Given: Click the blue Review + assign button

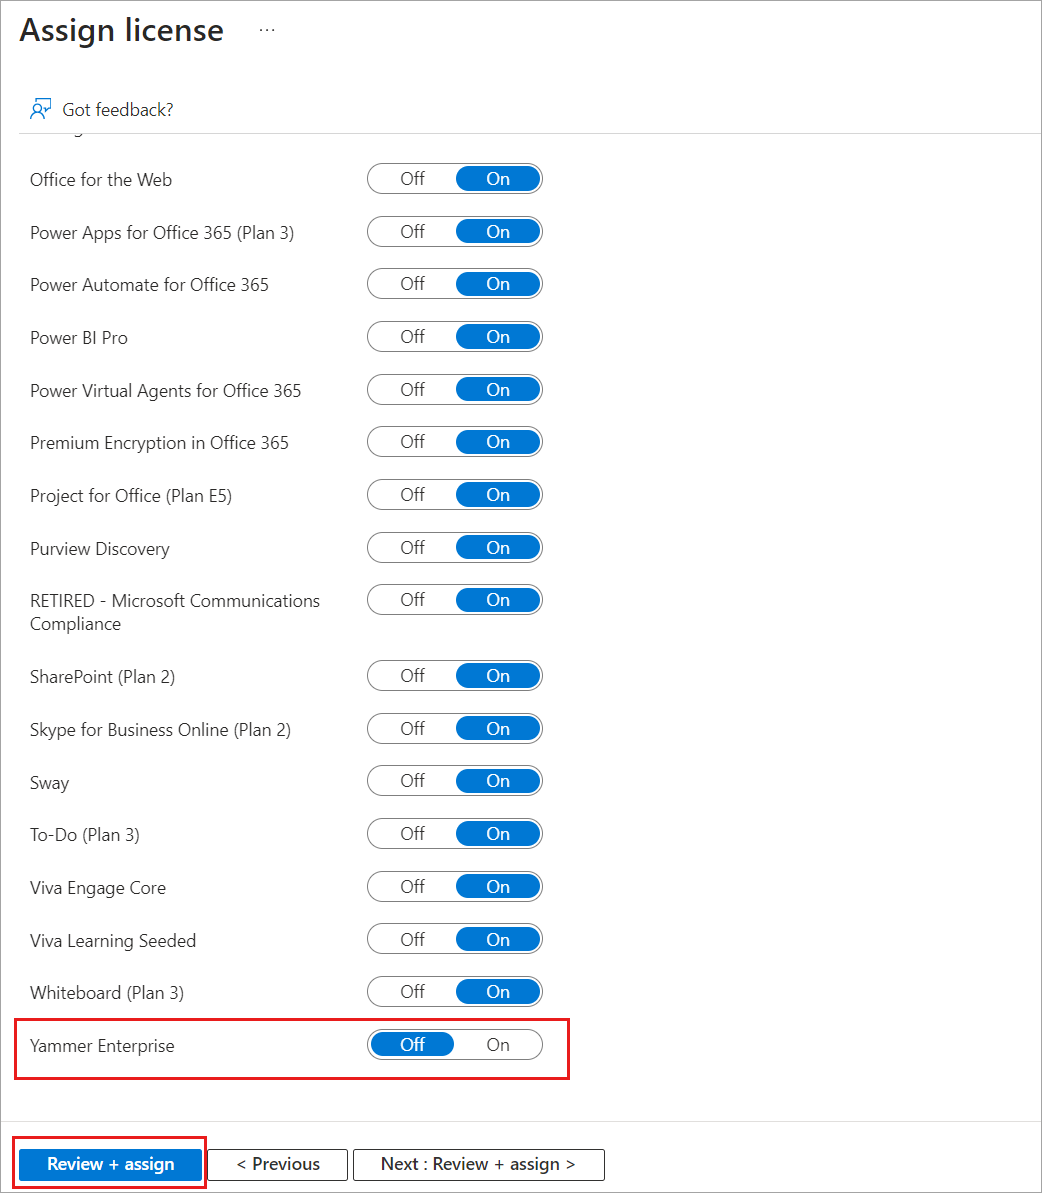Looking at the screenshot, I should tap(110, 1164).
